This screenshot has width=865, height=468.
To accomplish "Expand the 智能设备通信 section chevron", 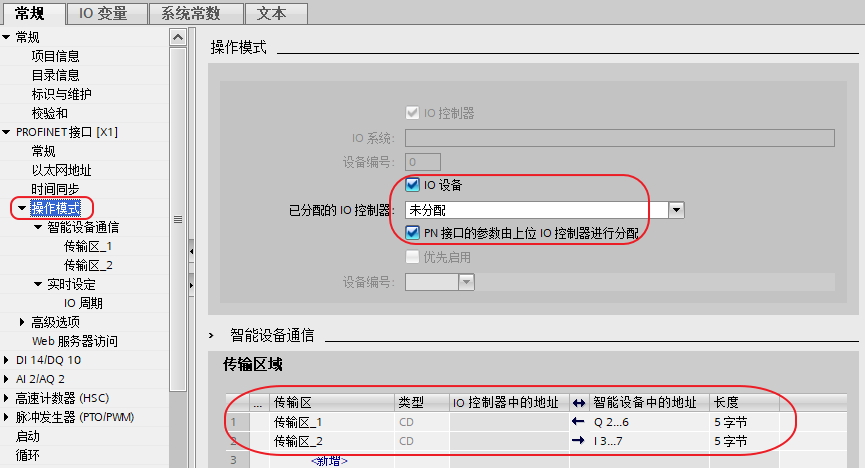I will 211,335.
